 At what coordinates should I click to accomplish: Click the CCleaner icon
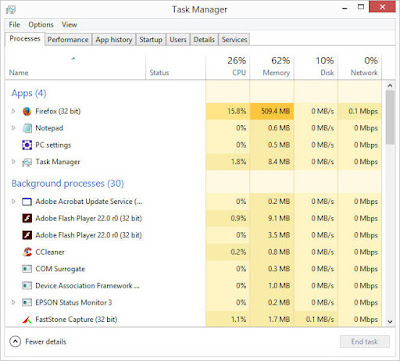(27, 252)
